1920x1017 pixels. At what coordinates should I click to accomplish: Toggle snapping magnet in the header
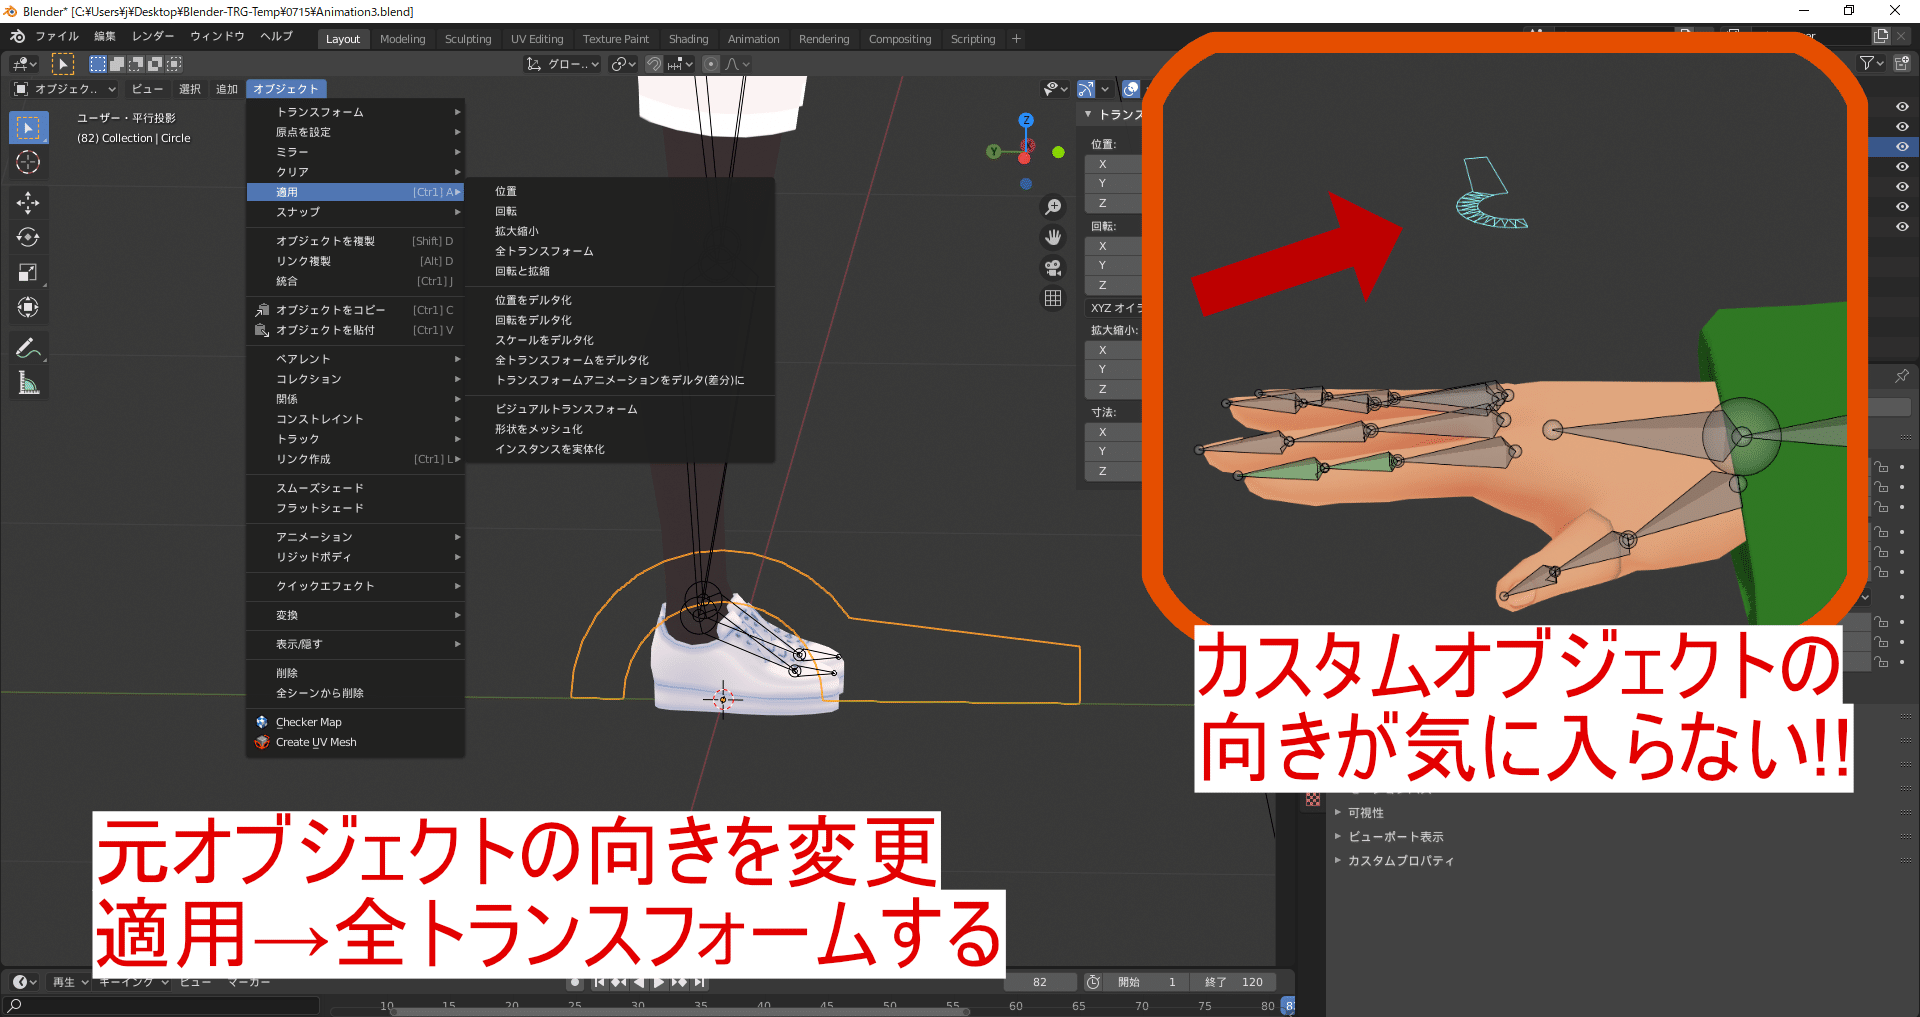pyautogui.click(x=654, y=64)
